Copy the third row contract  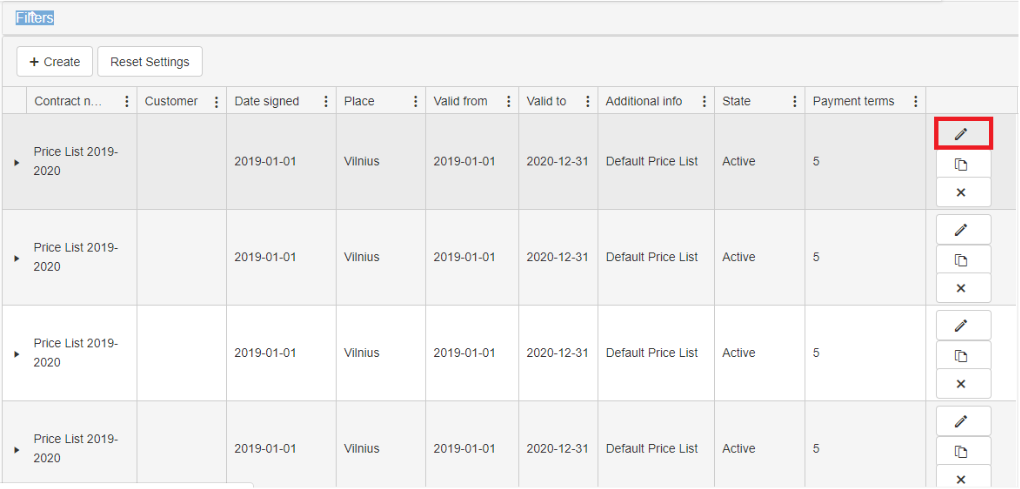coord(962,356)
